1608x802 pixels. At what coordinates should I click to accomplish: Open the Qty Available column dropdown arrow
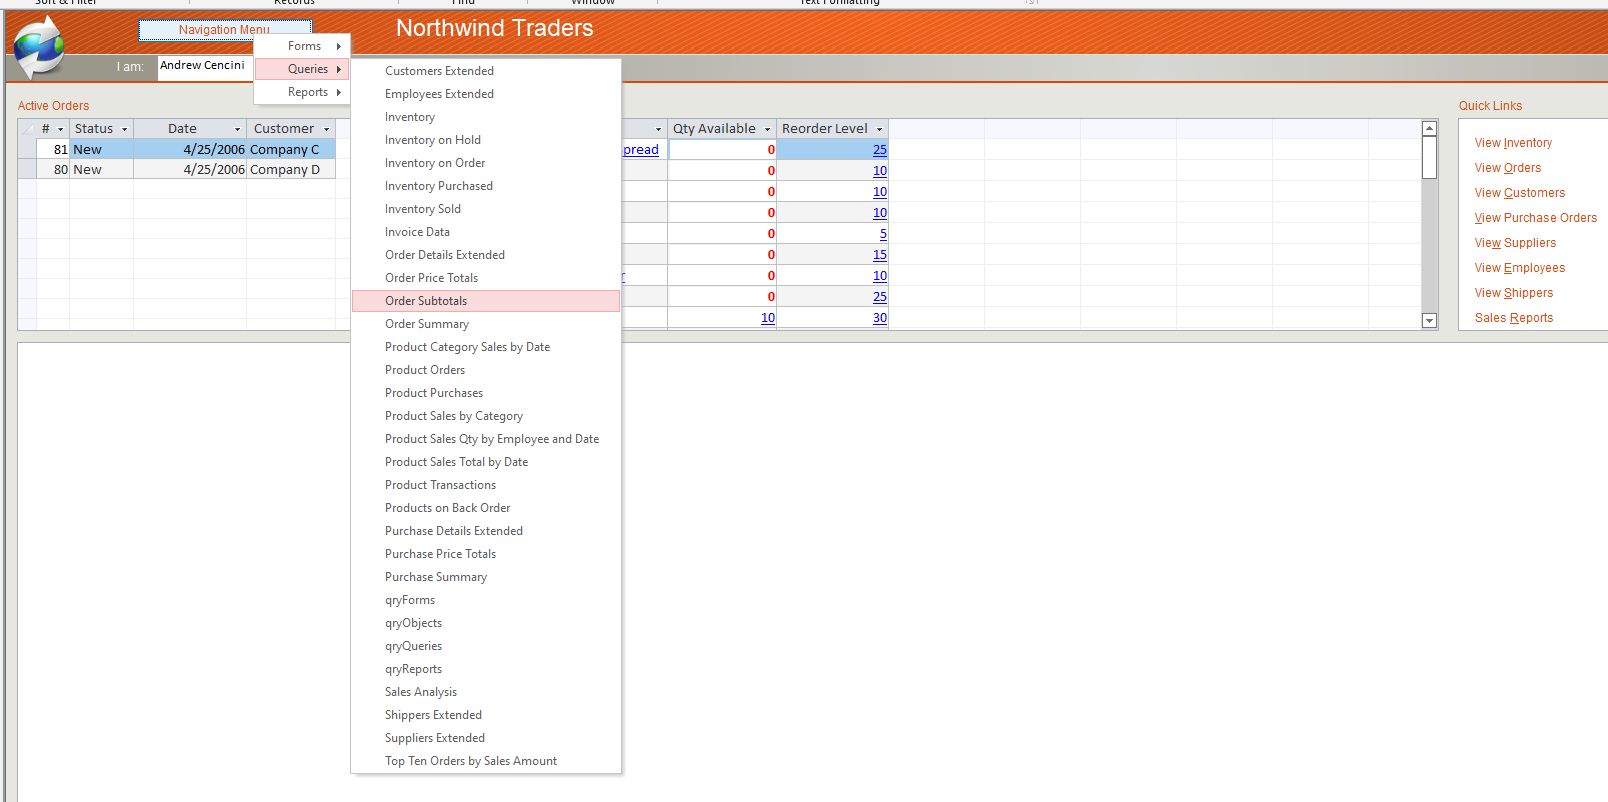pos(768,129)
